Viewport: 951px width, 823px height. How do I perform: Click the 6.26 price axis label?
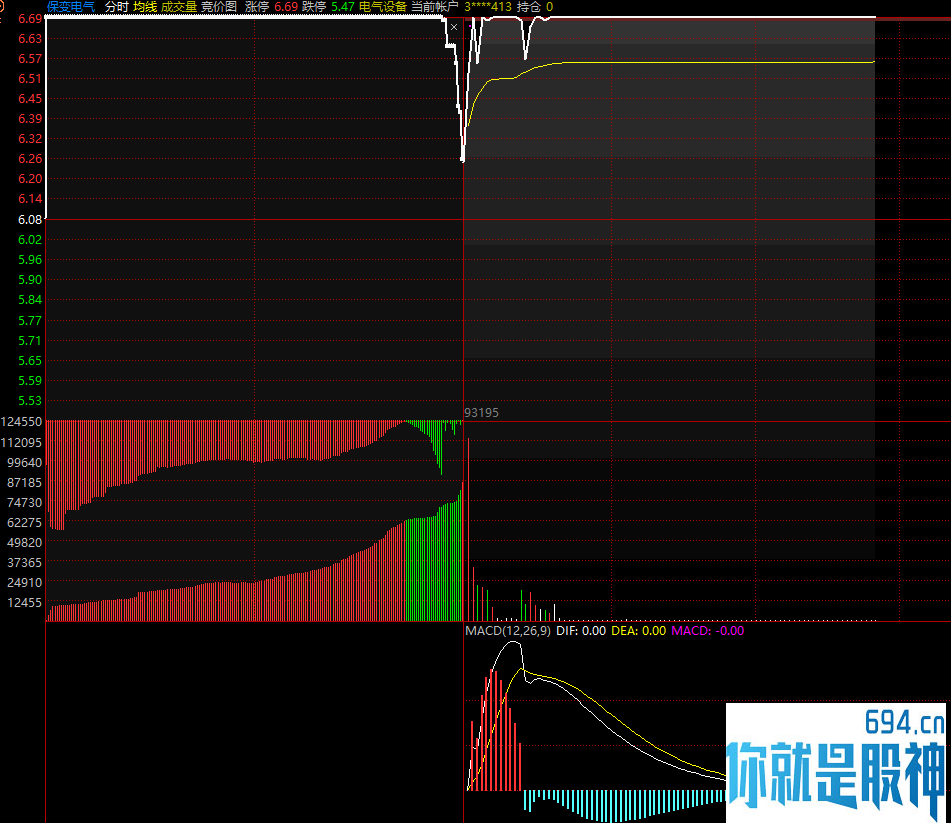pos(30,159)
